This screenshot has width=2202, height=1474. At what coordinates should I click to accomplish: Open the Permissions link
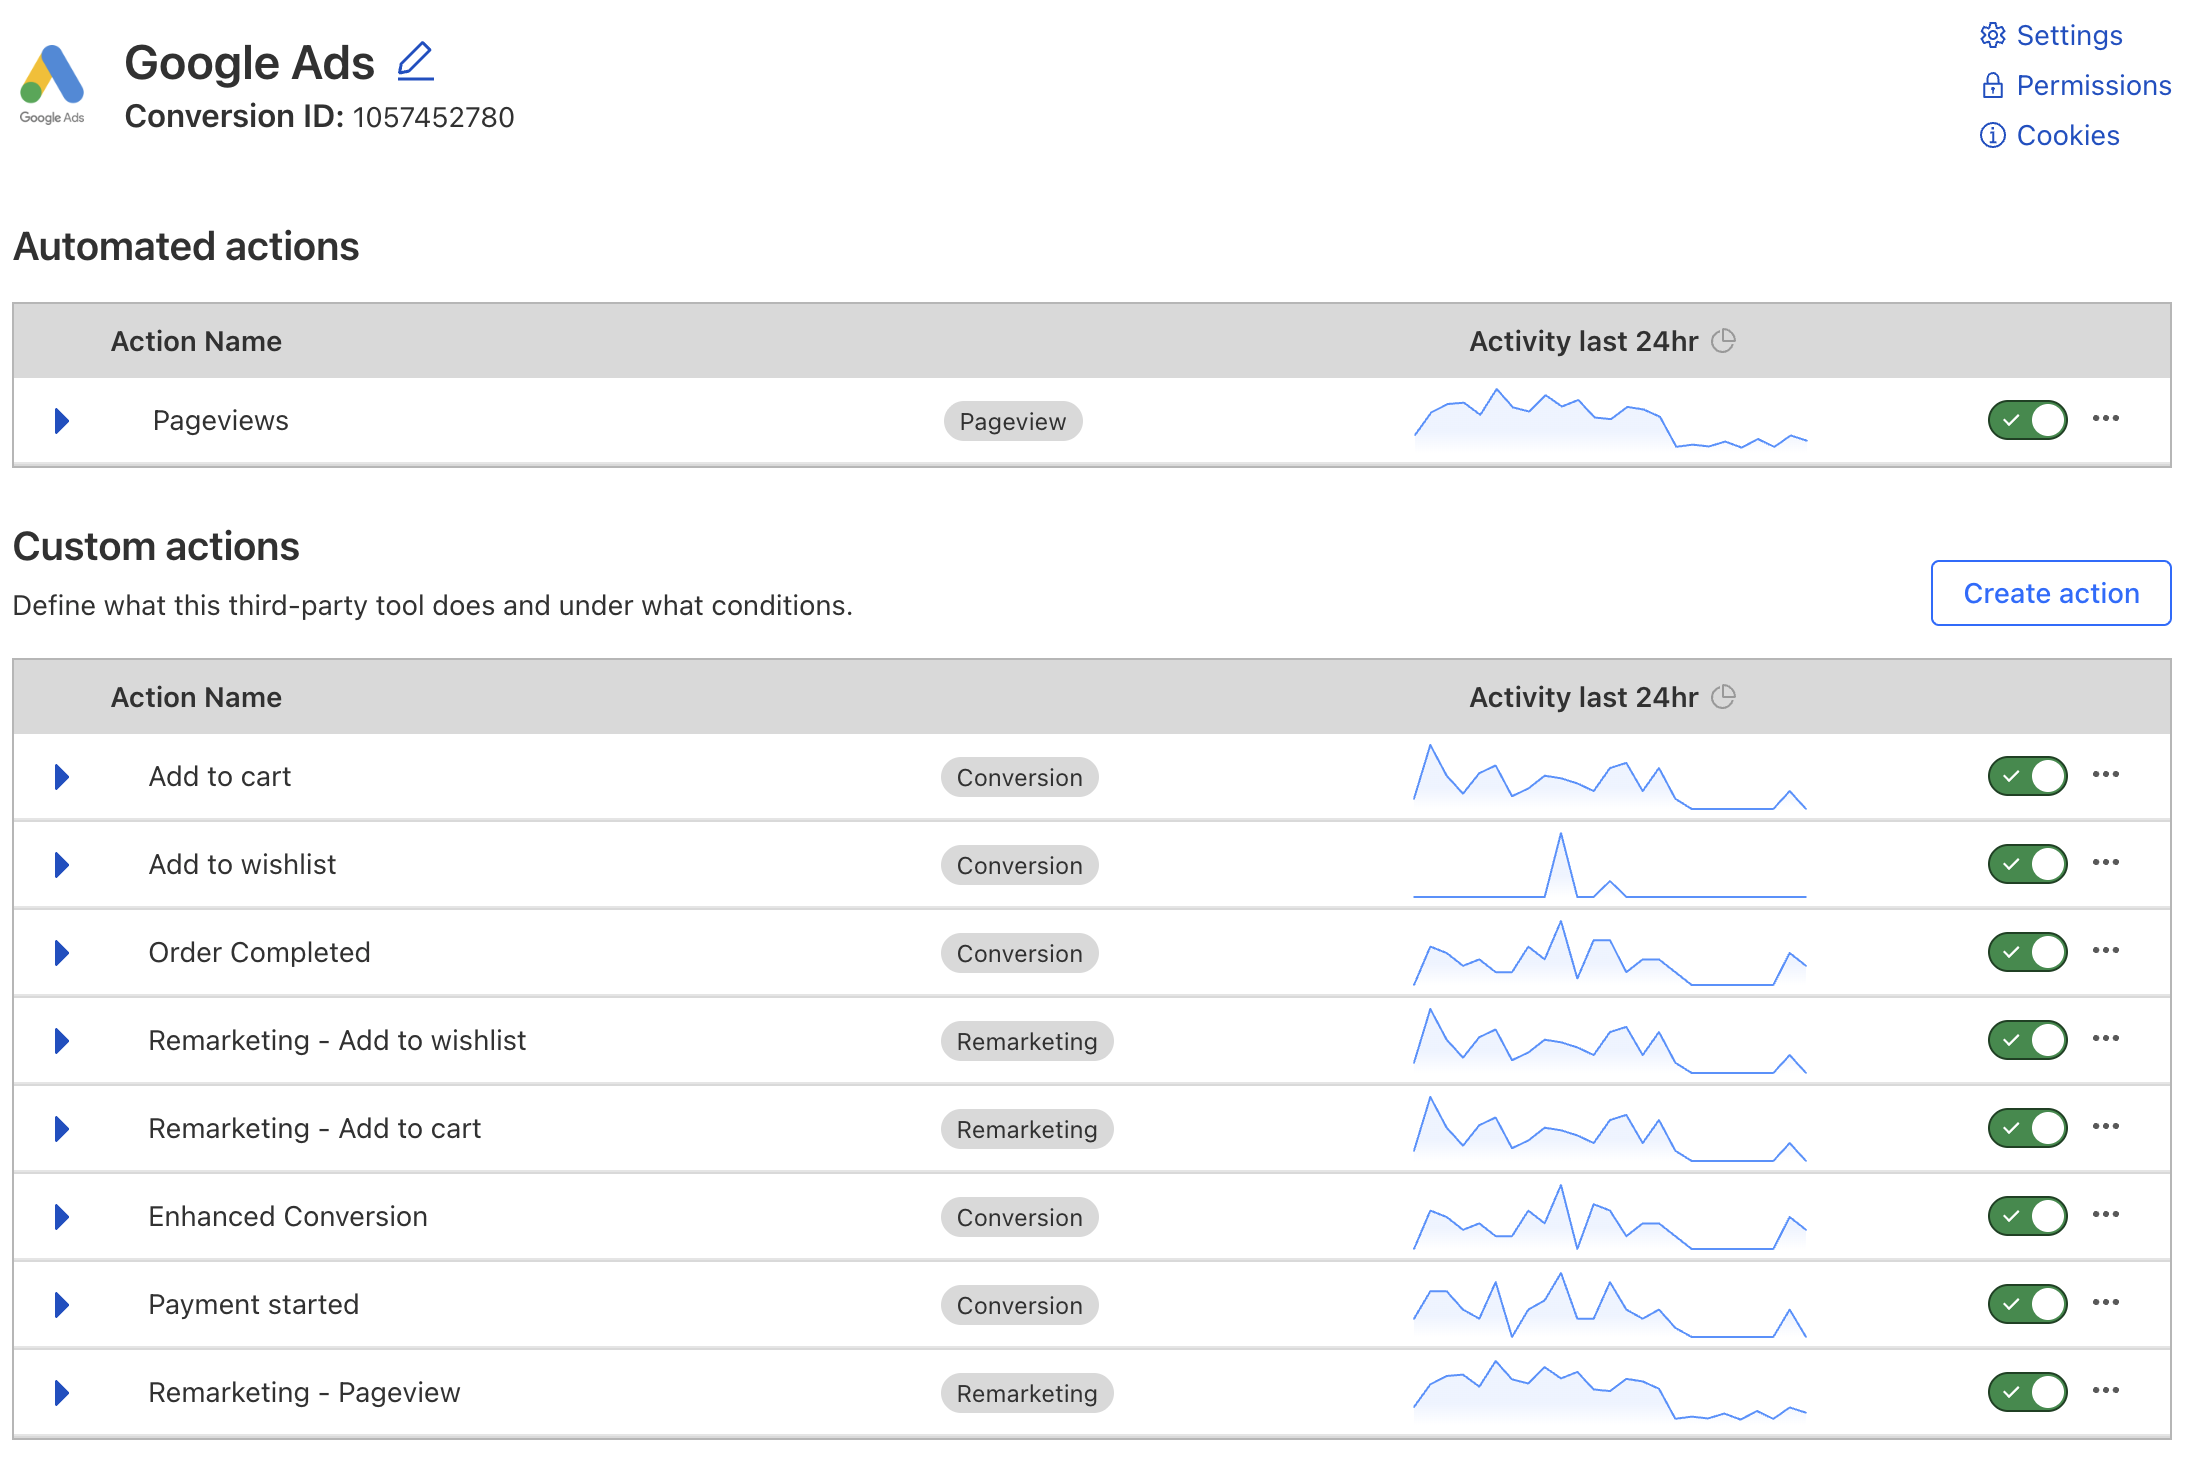2092,86
